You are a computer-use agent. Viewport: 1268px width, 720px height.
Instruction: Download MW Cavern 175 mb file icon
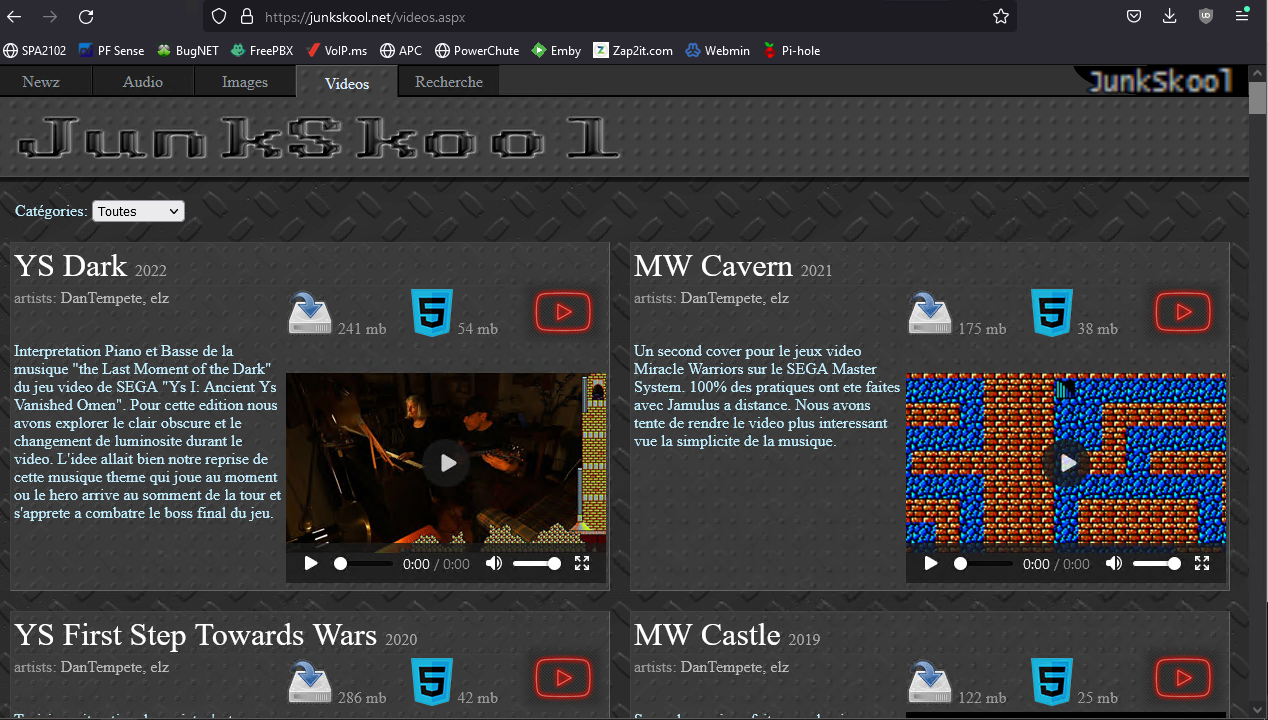point(930,313)
